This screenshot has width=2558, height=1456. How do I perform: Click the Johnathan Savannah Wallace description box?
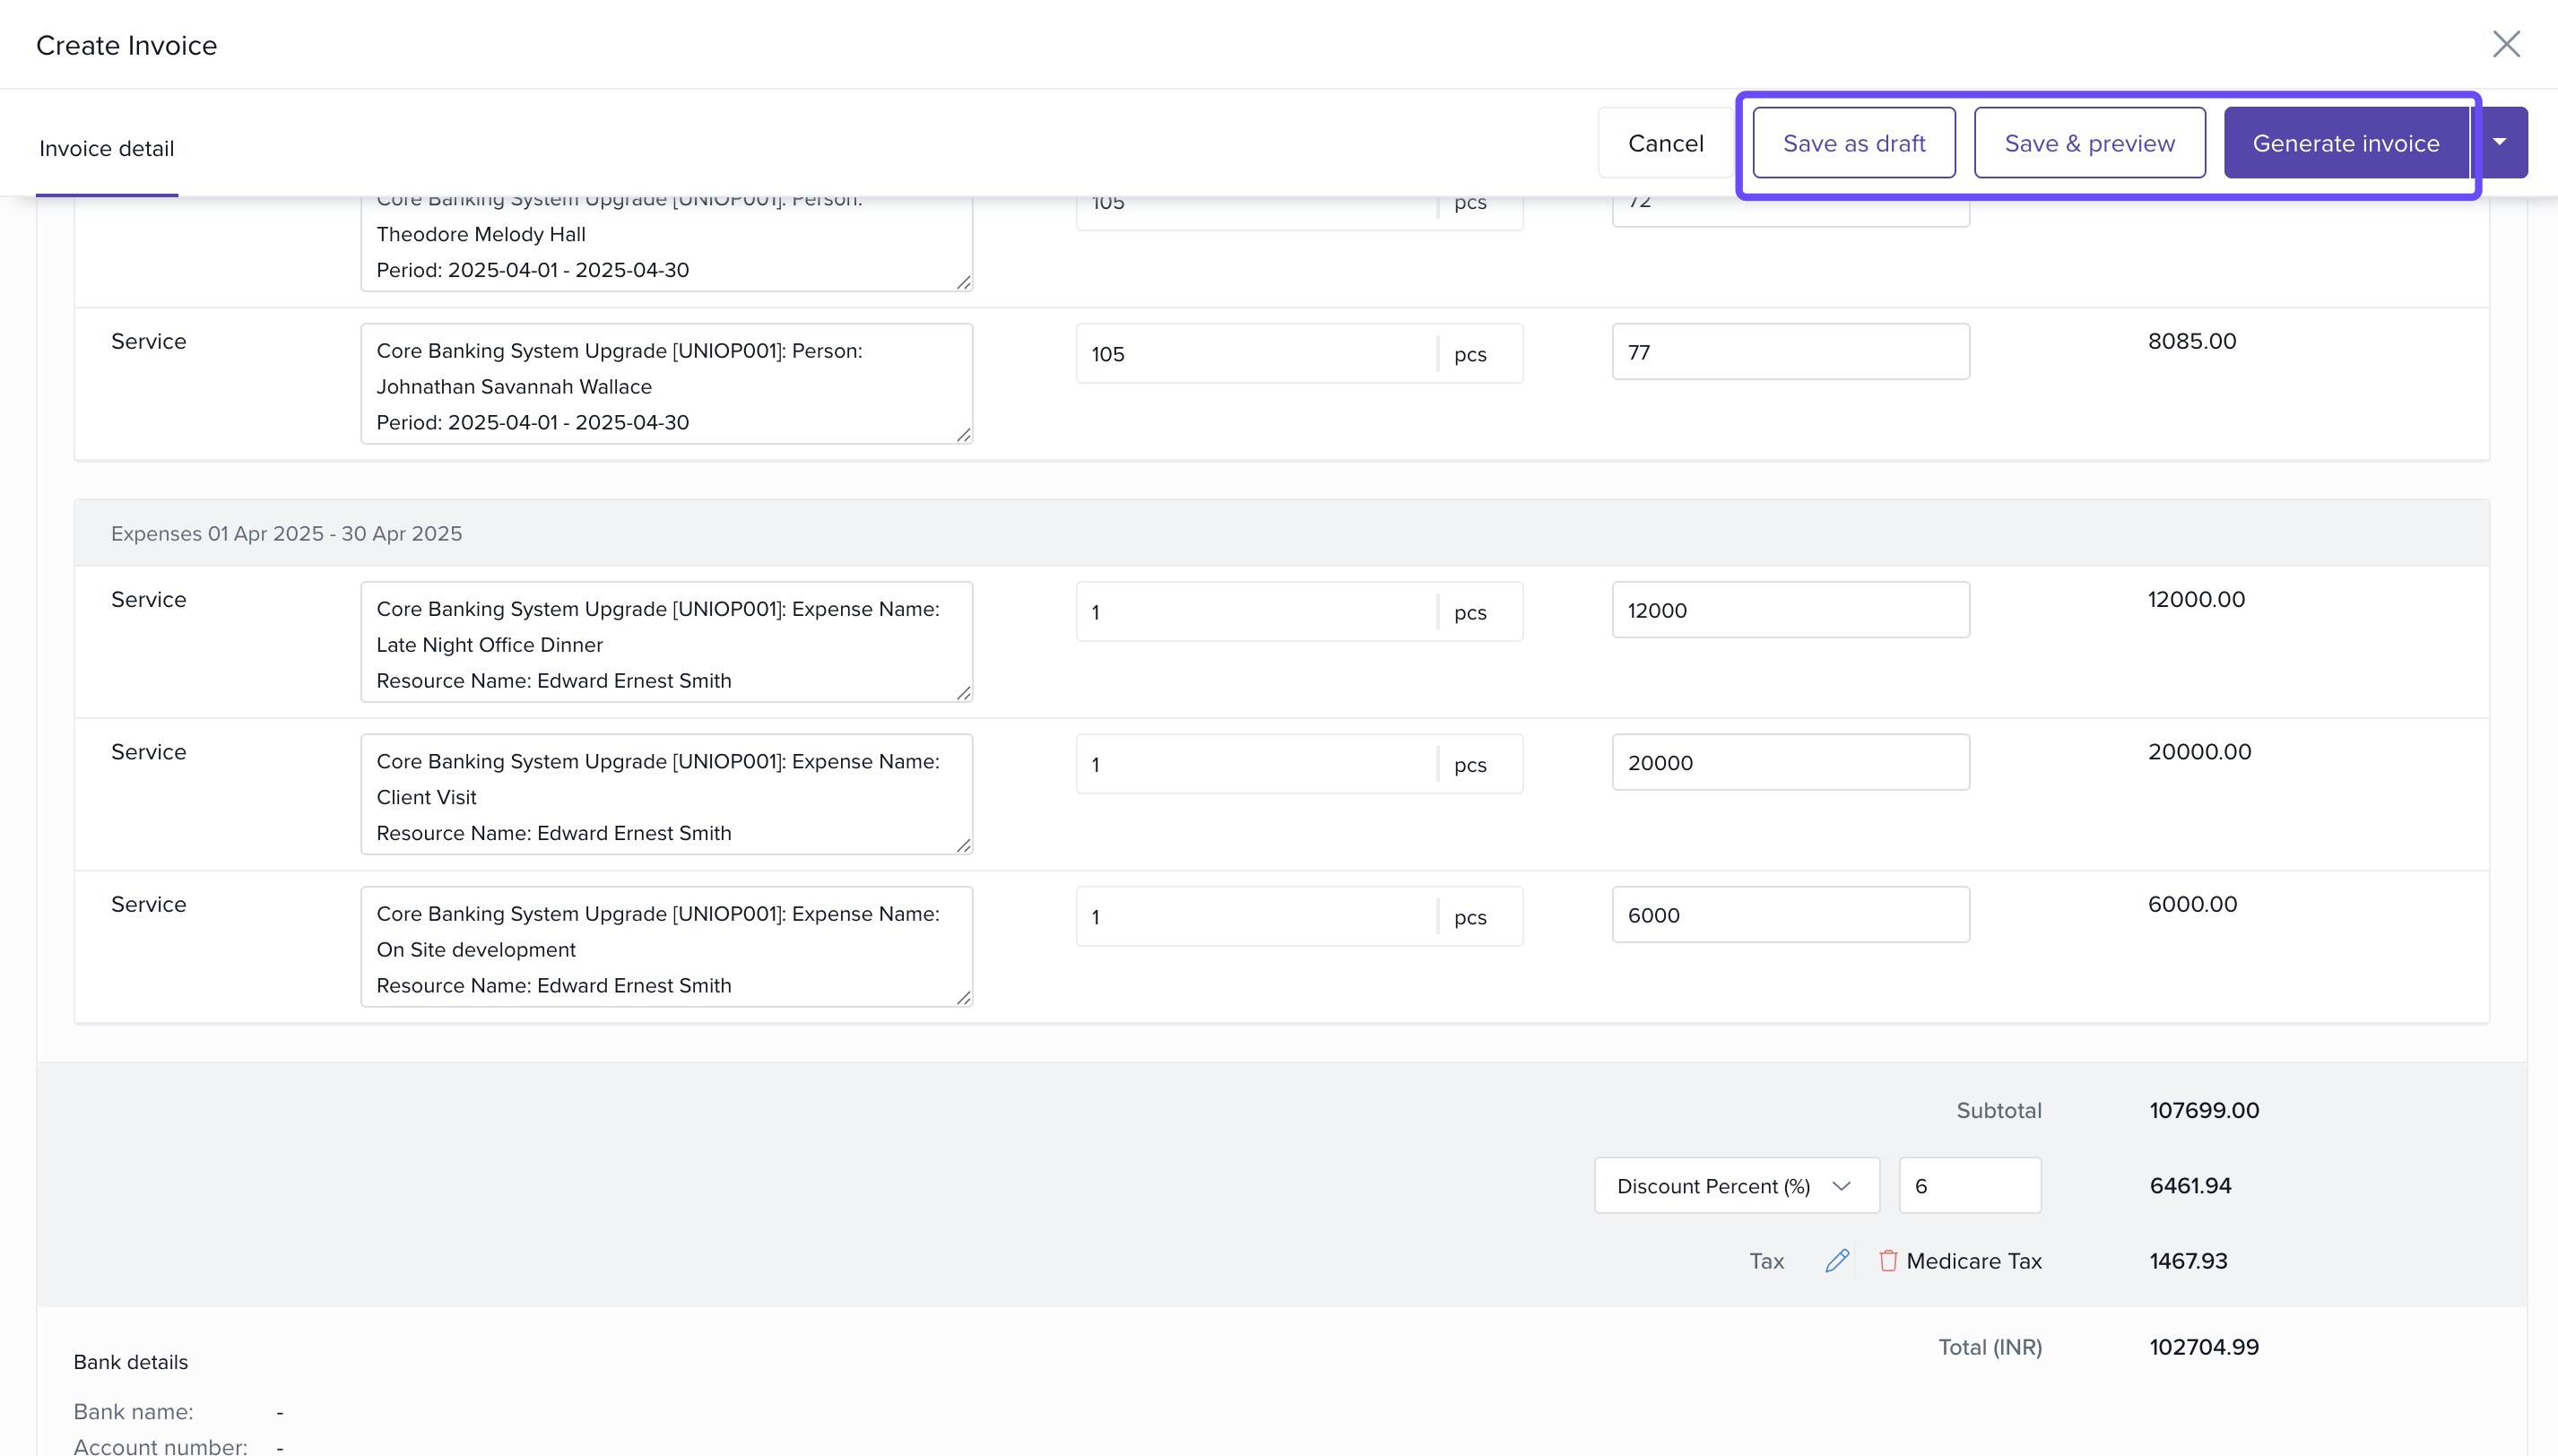tap(665, 385)
